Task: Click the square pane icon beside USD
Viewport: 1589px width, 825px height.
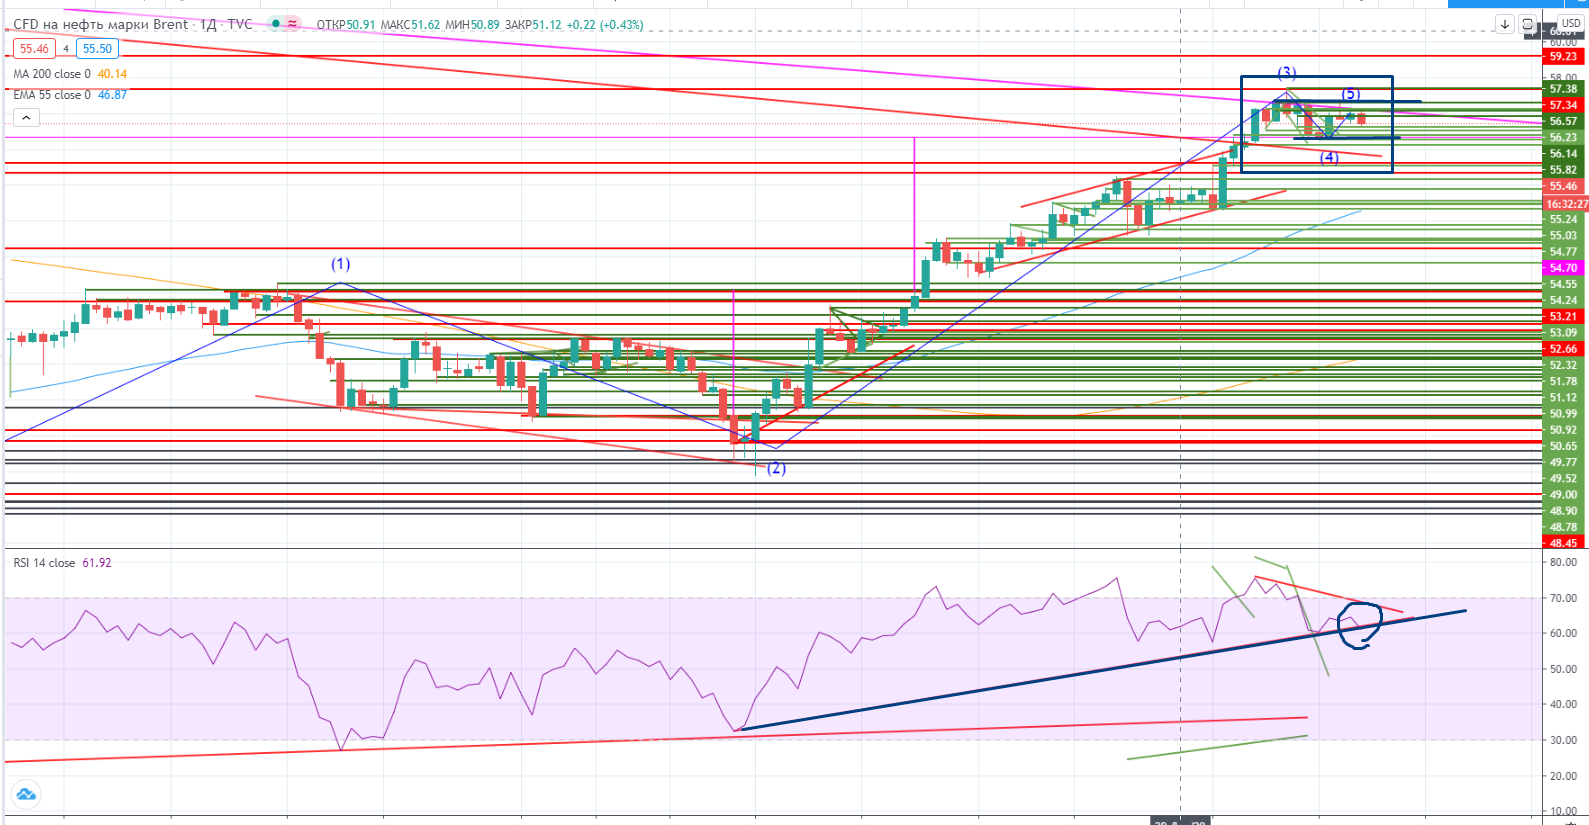Action: tap(1528, 24)
